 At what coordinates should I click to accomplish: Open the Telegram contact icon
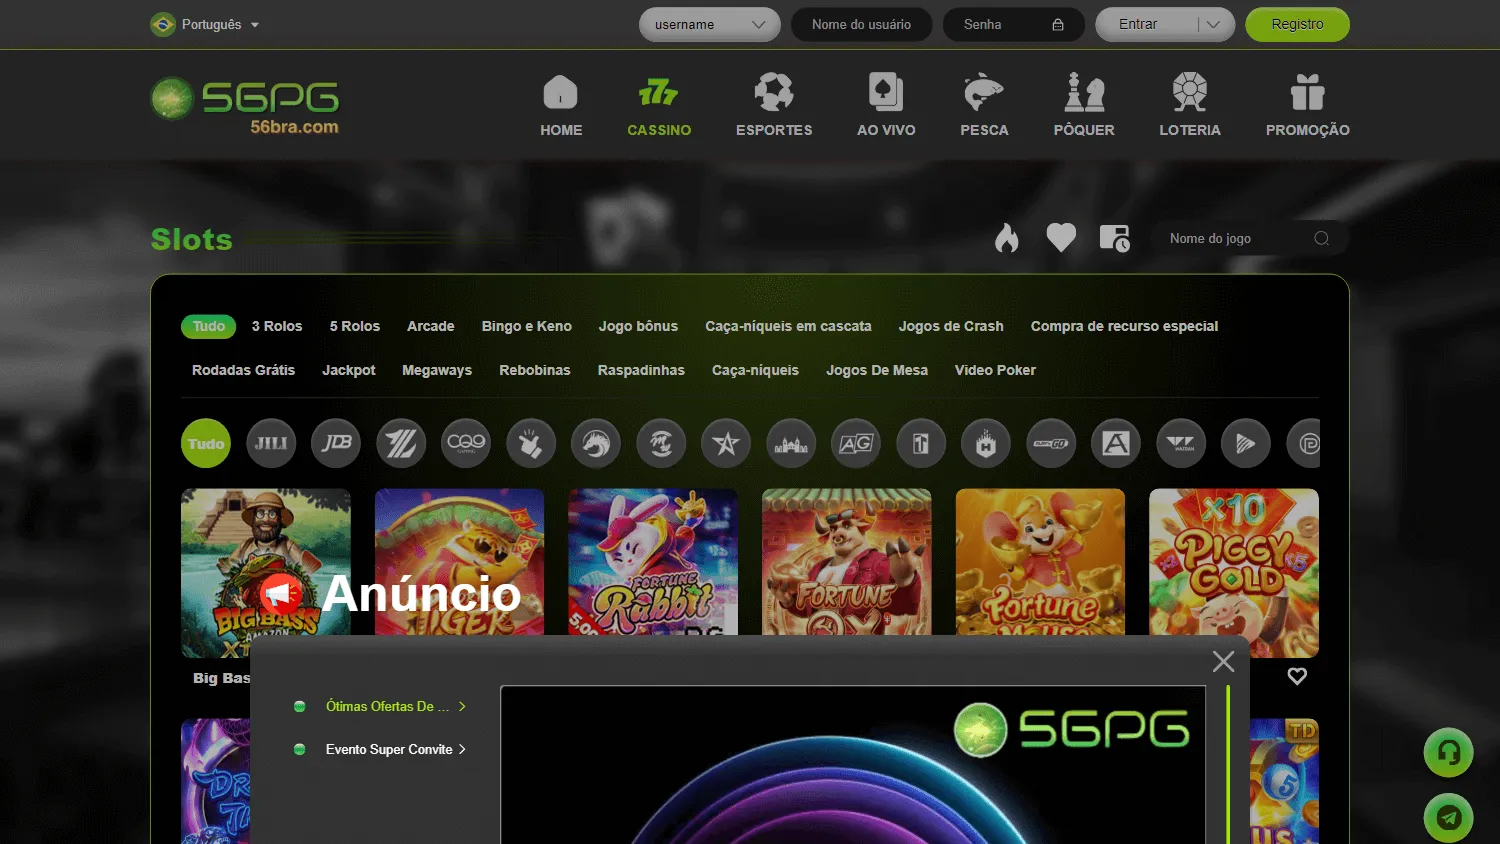click(x=1448, y=817)
